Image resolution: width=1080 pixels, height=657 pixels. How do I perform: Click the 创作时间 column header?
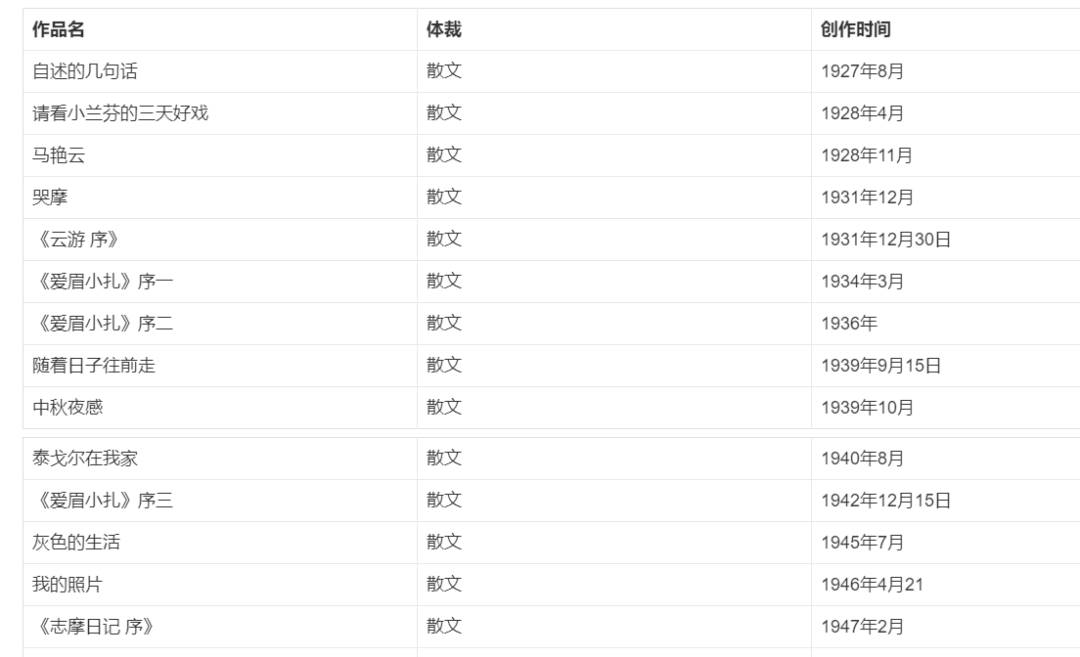coord(855,30)
